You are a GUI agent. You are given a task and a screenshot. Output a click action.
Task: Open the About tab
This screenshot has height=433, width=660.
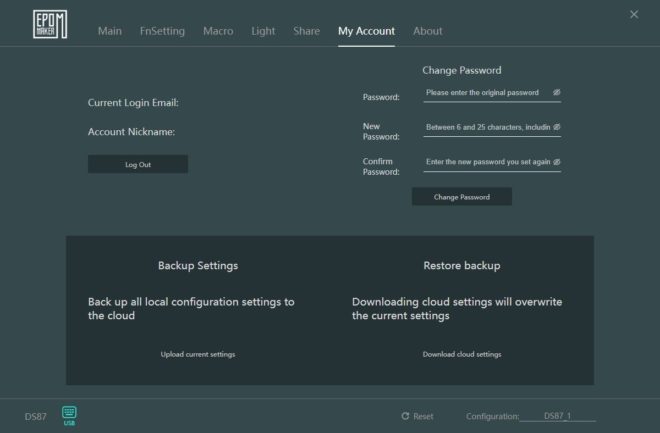click(428, 31)
